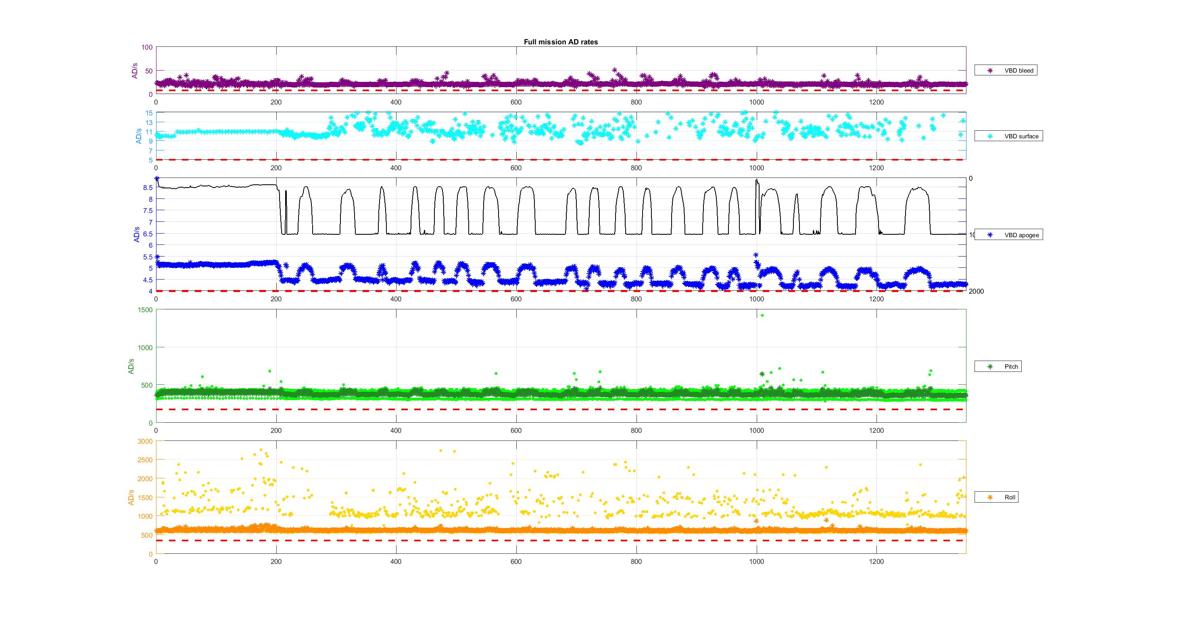Select the Pitch legend entry

(1000, 366)
